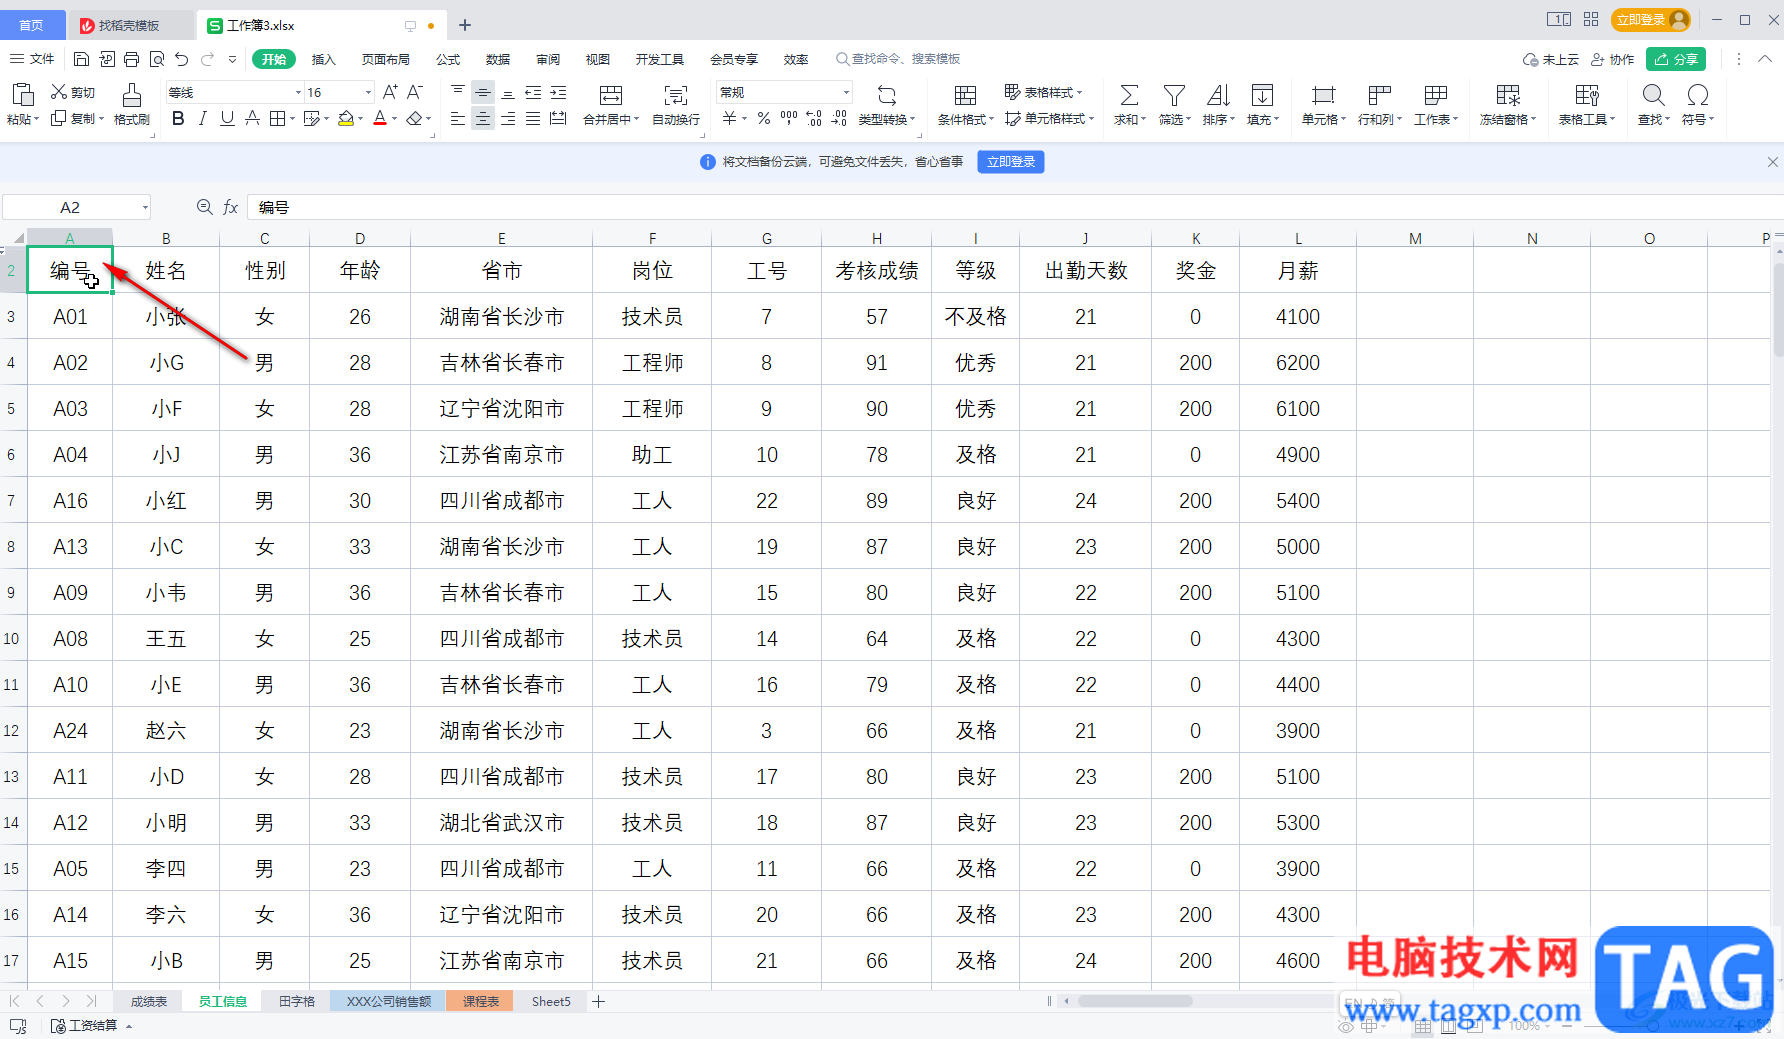Toggle left horizontal alignment

pyautogui.click(x=458, y=118)
